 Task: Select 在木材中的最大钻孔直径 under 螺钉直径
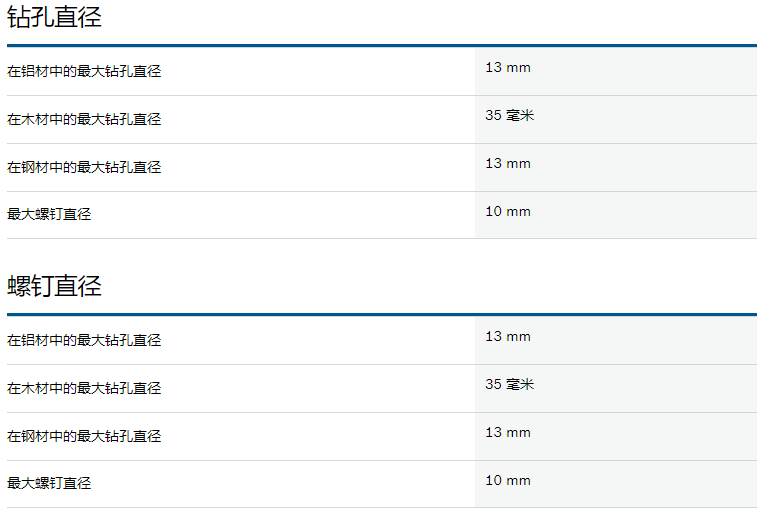tap(84, 388)
